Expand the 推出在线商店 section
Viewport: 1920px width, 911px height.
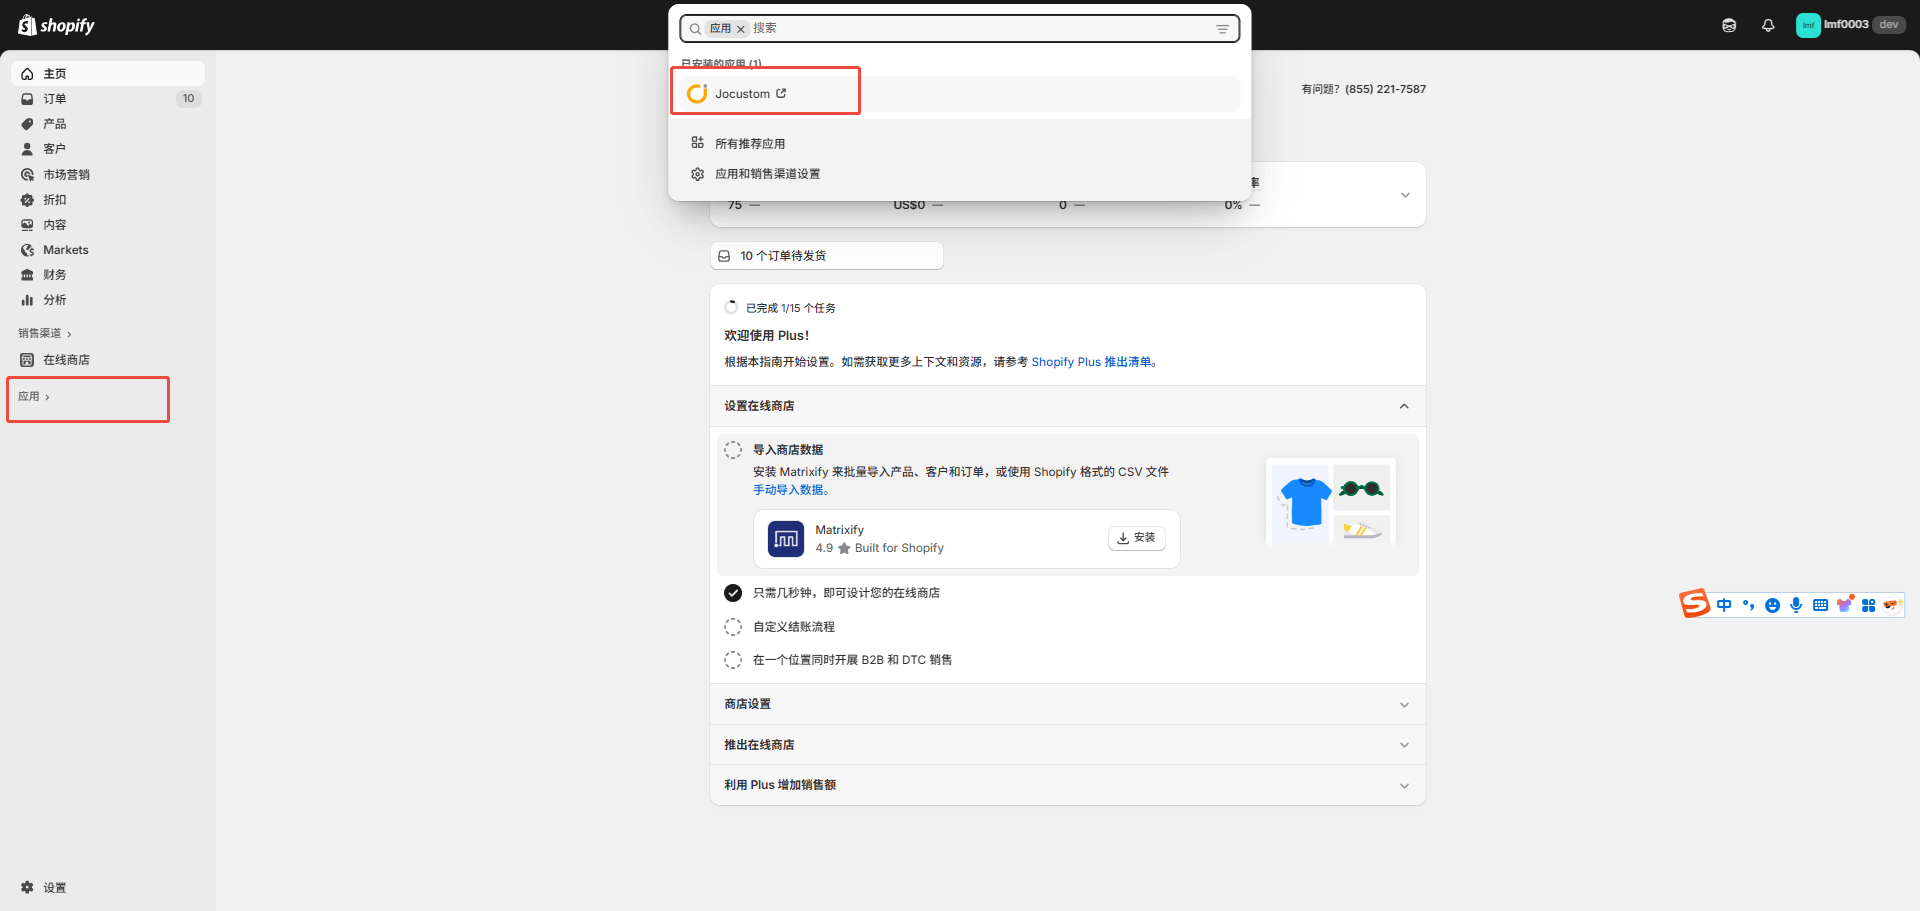(x=1404, y=745)
